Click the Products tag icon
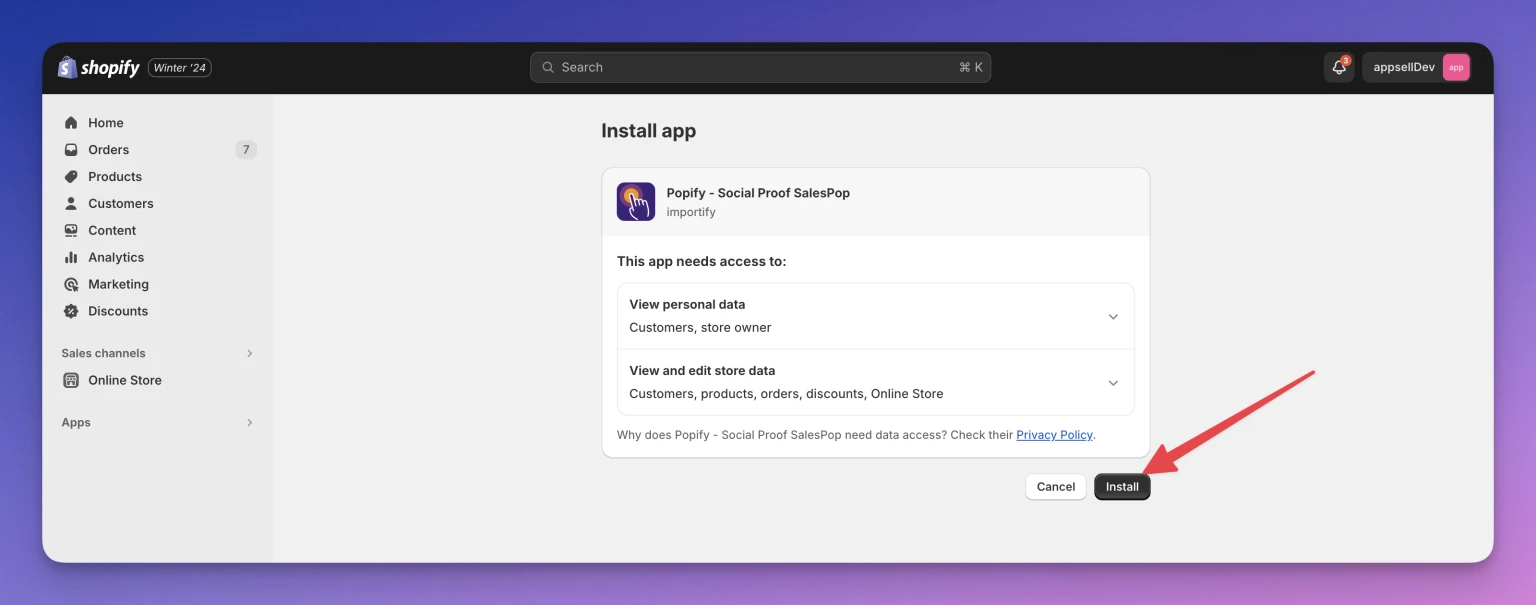Image resolution: width=1536 pixels, height=605 pixels. (71, 177)
